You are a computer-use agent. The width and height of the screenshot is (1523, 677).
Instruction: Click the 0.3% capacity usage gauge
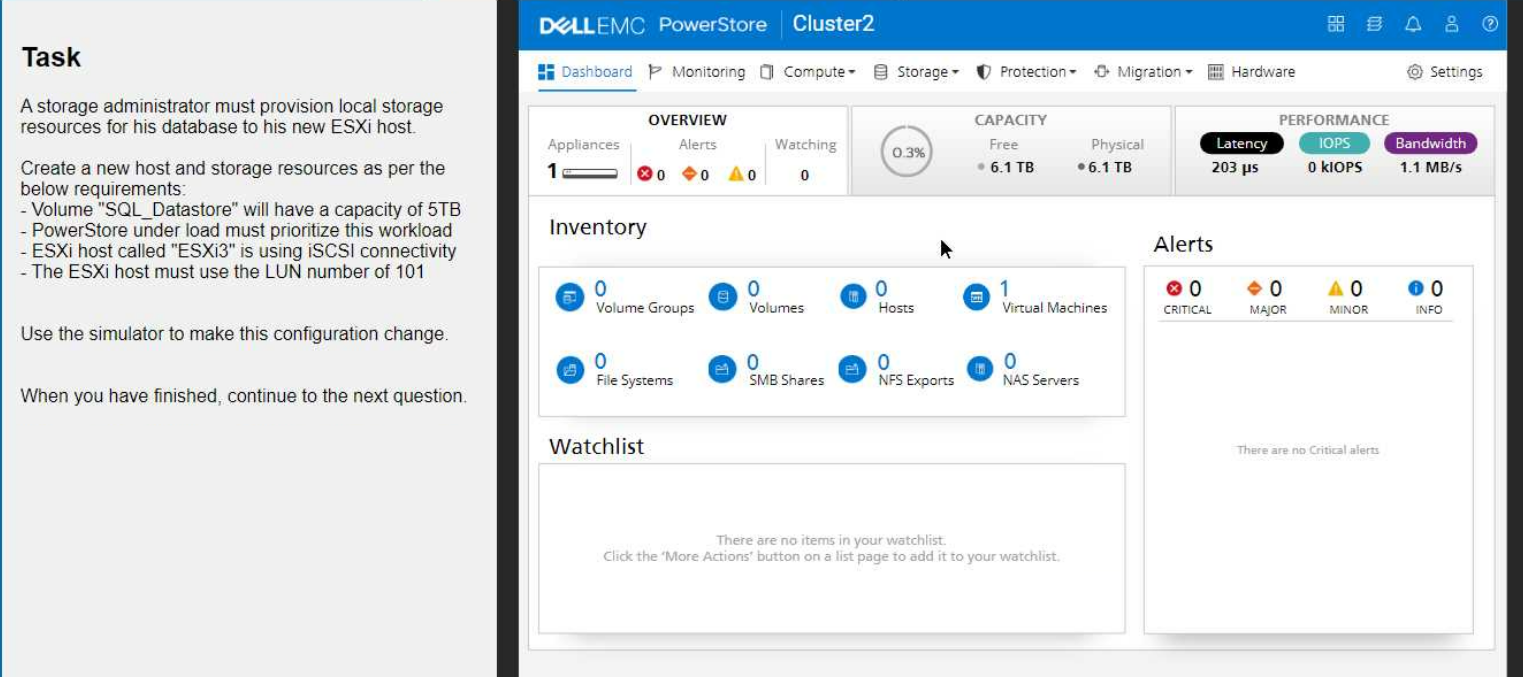(x=908, y=153)
